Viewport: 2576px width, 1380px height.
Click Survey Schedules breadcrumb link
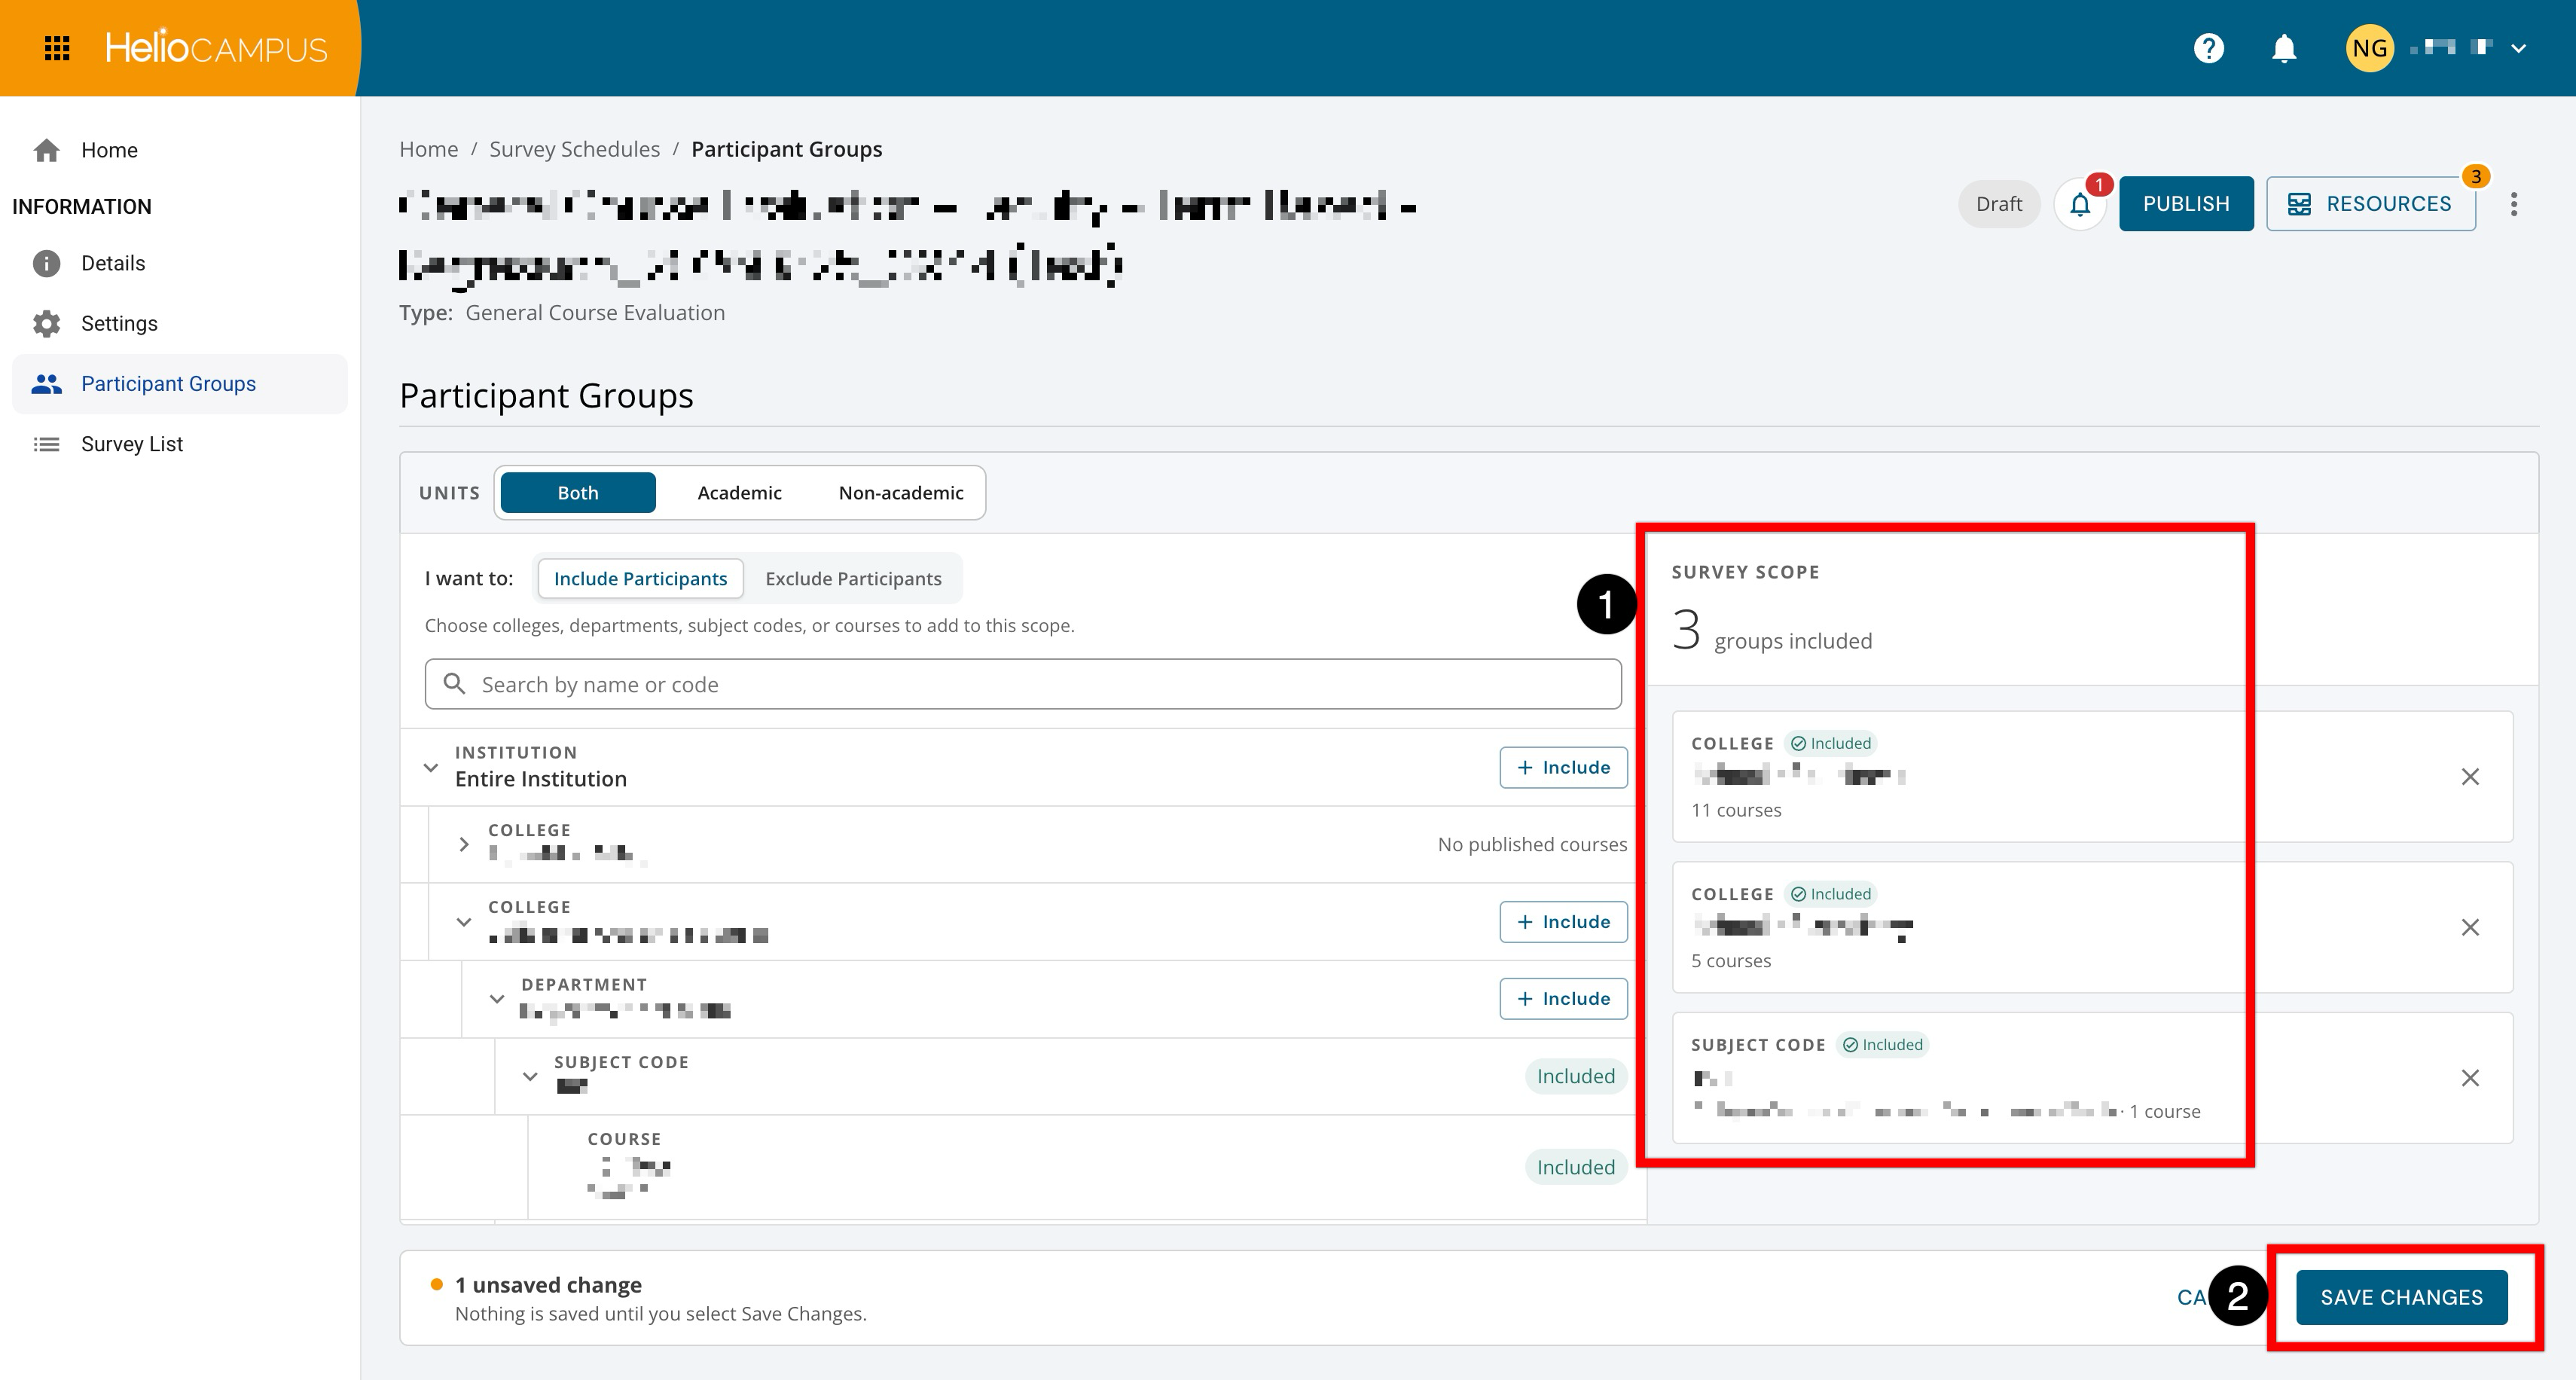click(574, 149)
